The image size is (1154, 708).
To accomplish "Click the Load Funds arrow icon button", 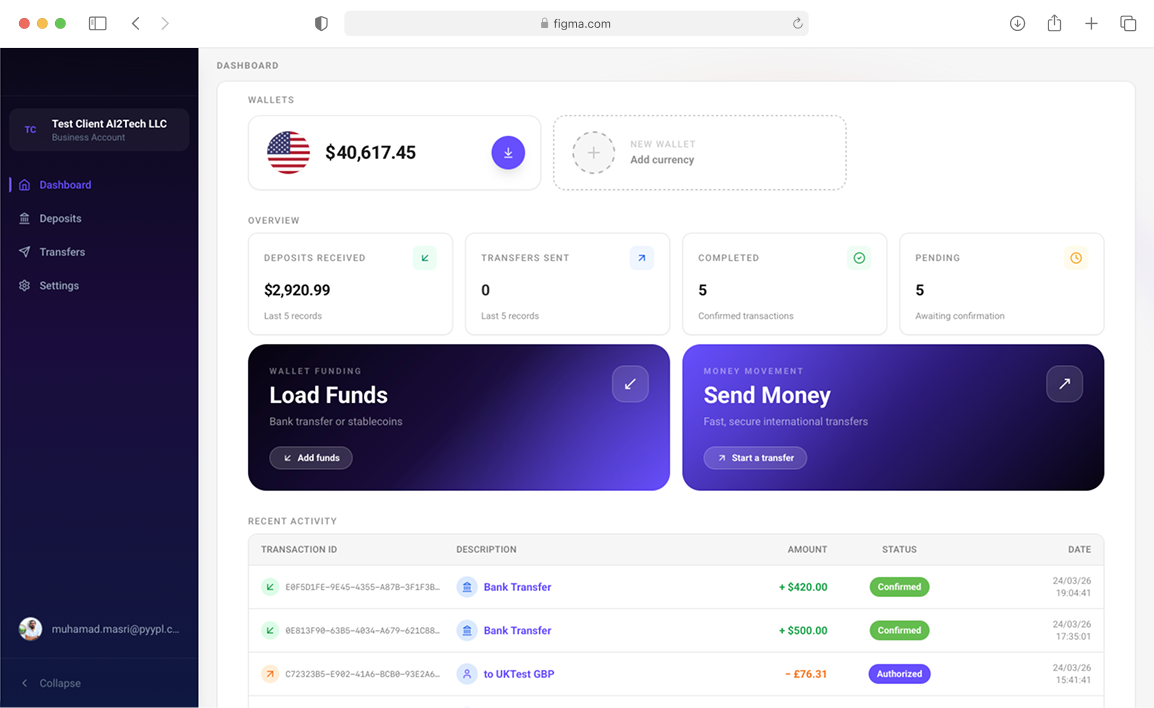I will (630, 383).
